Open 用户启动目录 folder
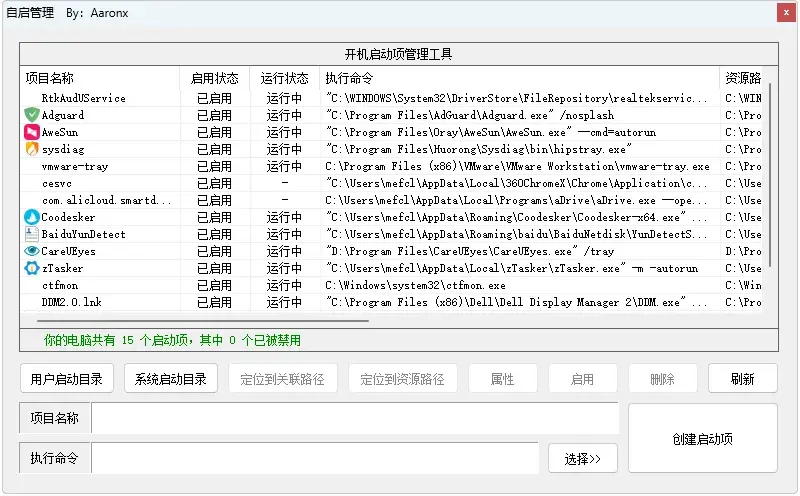 (x=67, y=379)
